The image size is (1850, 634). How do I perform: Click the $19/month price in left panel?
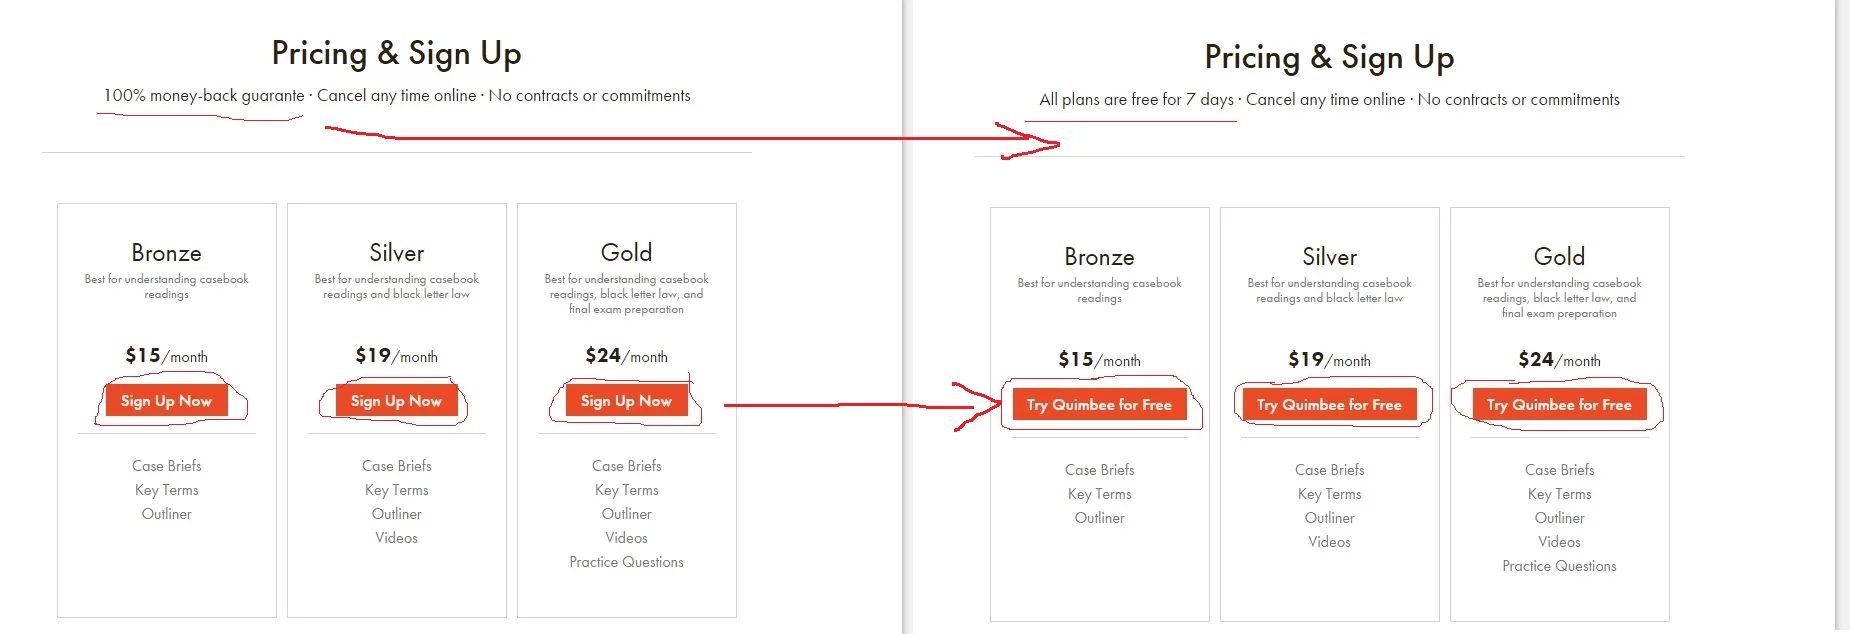396,355
